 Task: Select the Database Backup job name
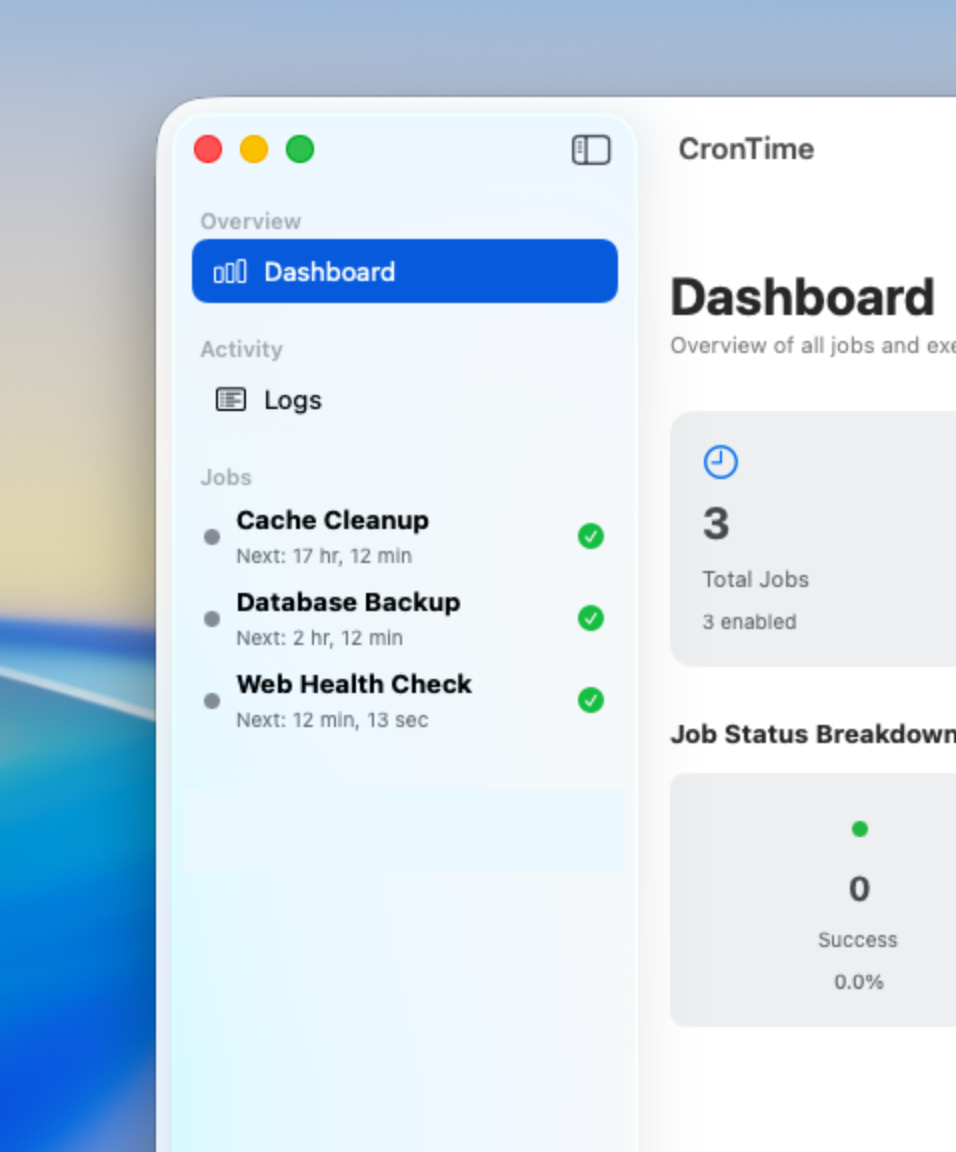point(348,603)
